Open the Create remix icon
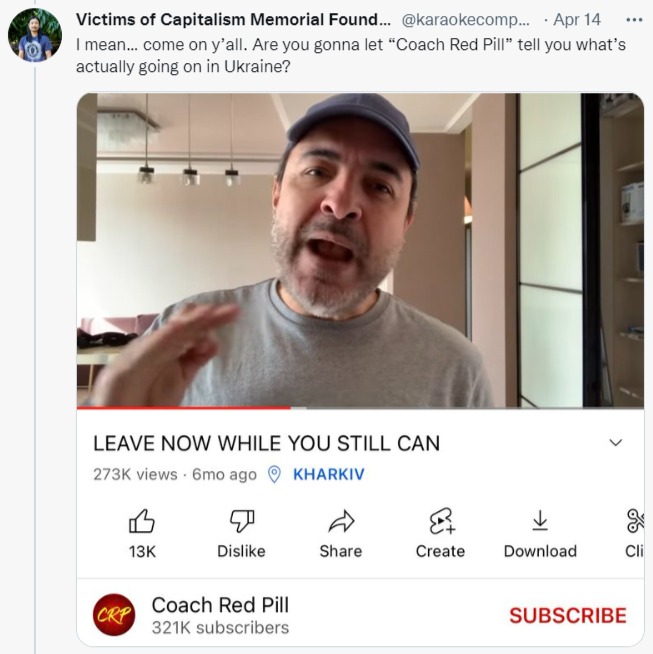This screenshot has height=654, width=653. tap(441, 521)
